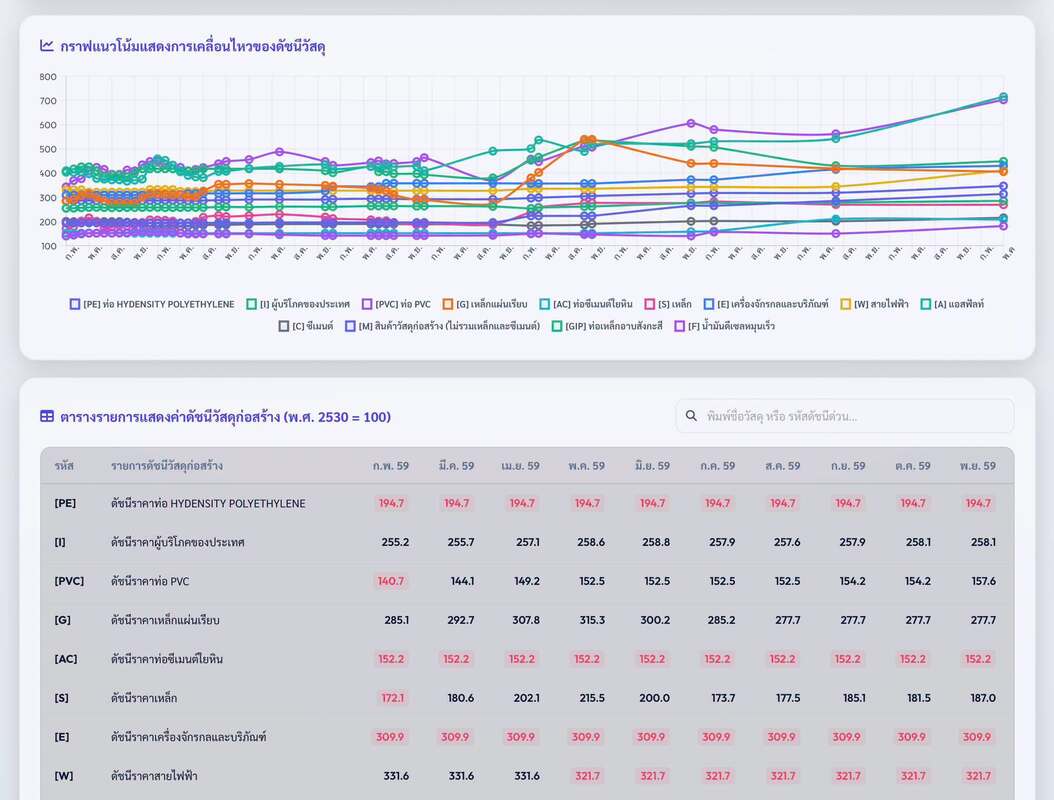Click the 202.1 value in the [S] row
This screenshot has height=800, width=1054.
pos(526,698)
